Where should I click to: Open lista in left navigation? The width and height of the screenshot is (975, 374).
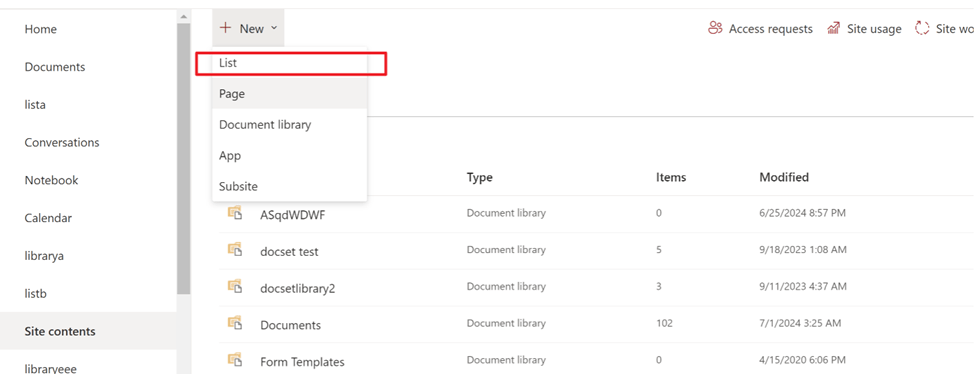tap(35, 105)
